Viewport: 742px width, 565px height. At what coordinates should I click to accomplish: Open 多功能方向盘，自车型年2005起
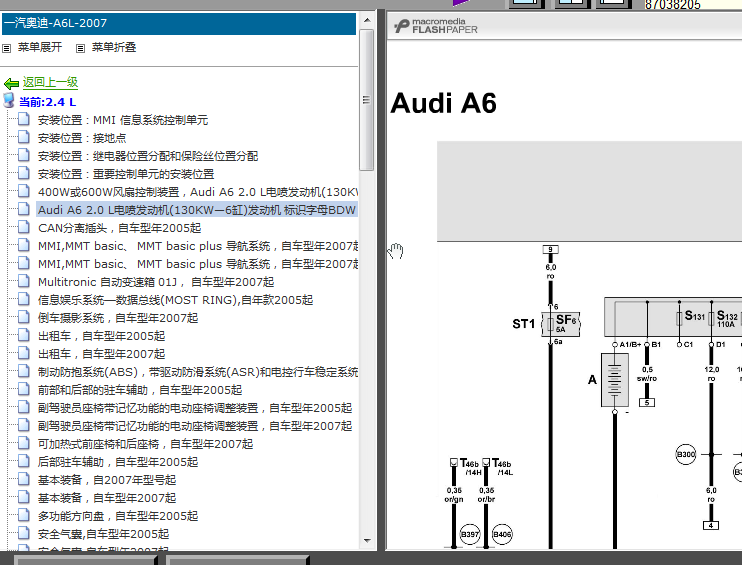pyautogui.click(x=118, y=516)
